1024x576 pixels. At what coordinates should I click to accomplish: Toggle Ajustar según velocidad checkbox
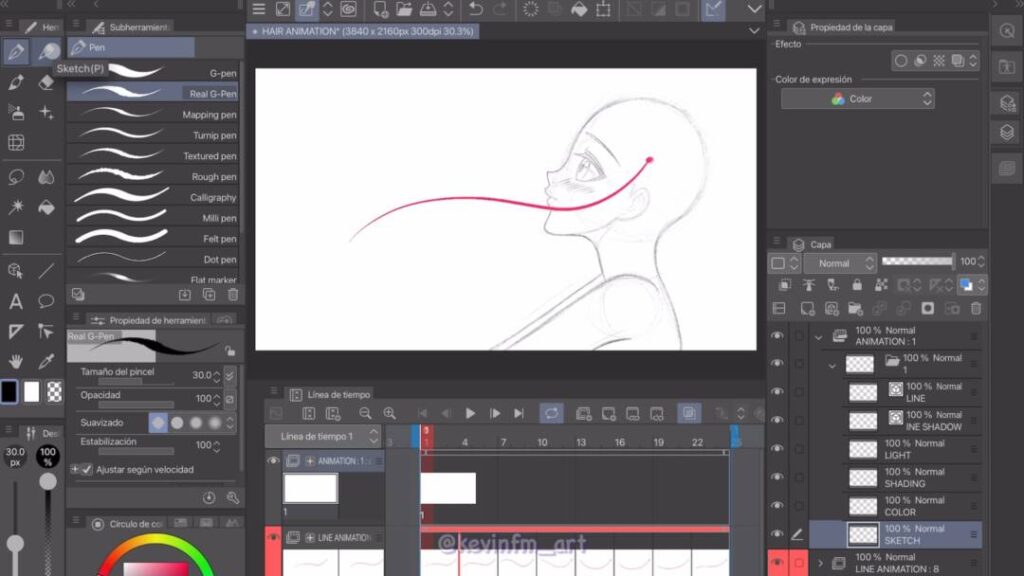(x=87, y=470)
